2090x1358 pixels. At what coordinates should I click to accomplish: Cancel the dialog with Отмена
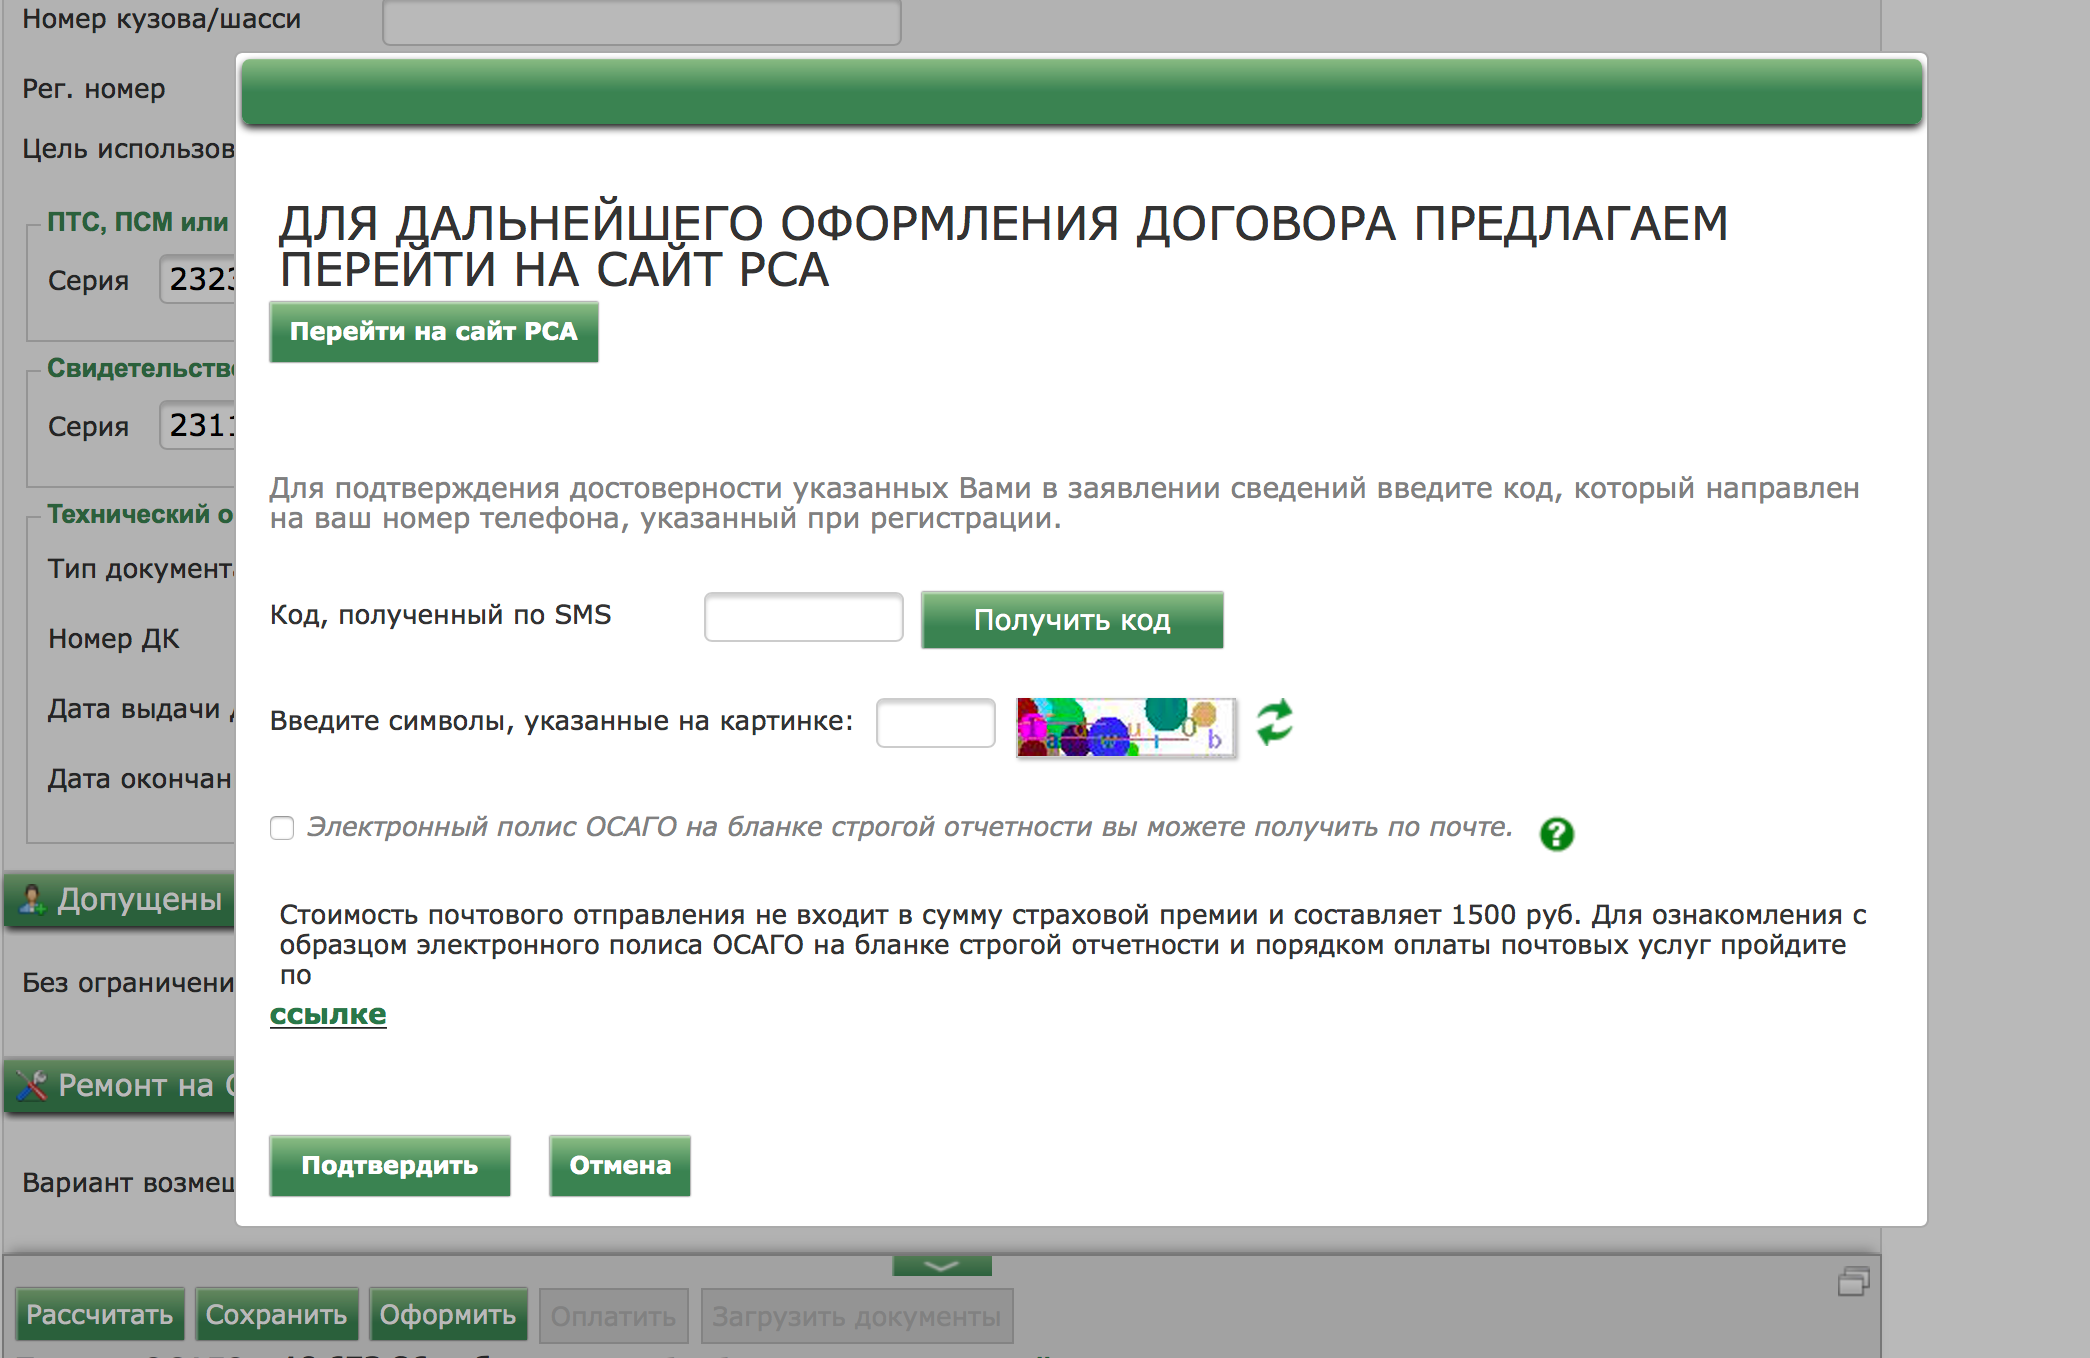click(x=619, y=1165)
